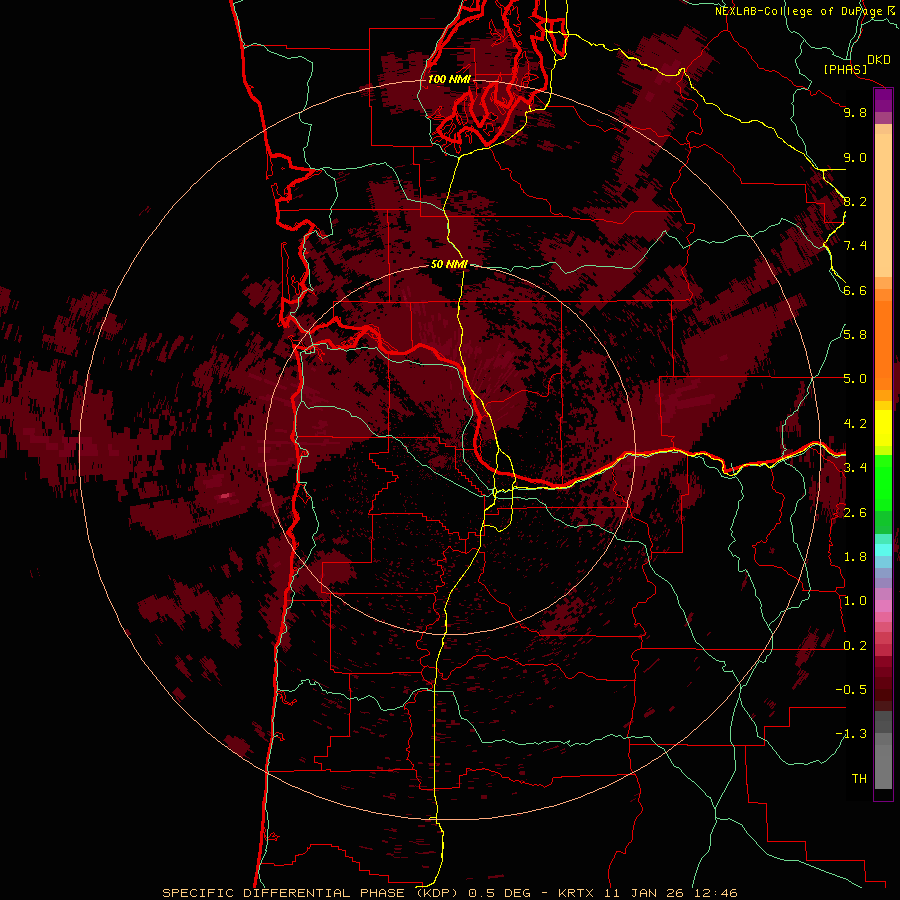Viewport: 900px width, 900px height.
Task: Click the 3.4 scale value
Action: 855,468
